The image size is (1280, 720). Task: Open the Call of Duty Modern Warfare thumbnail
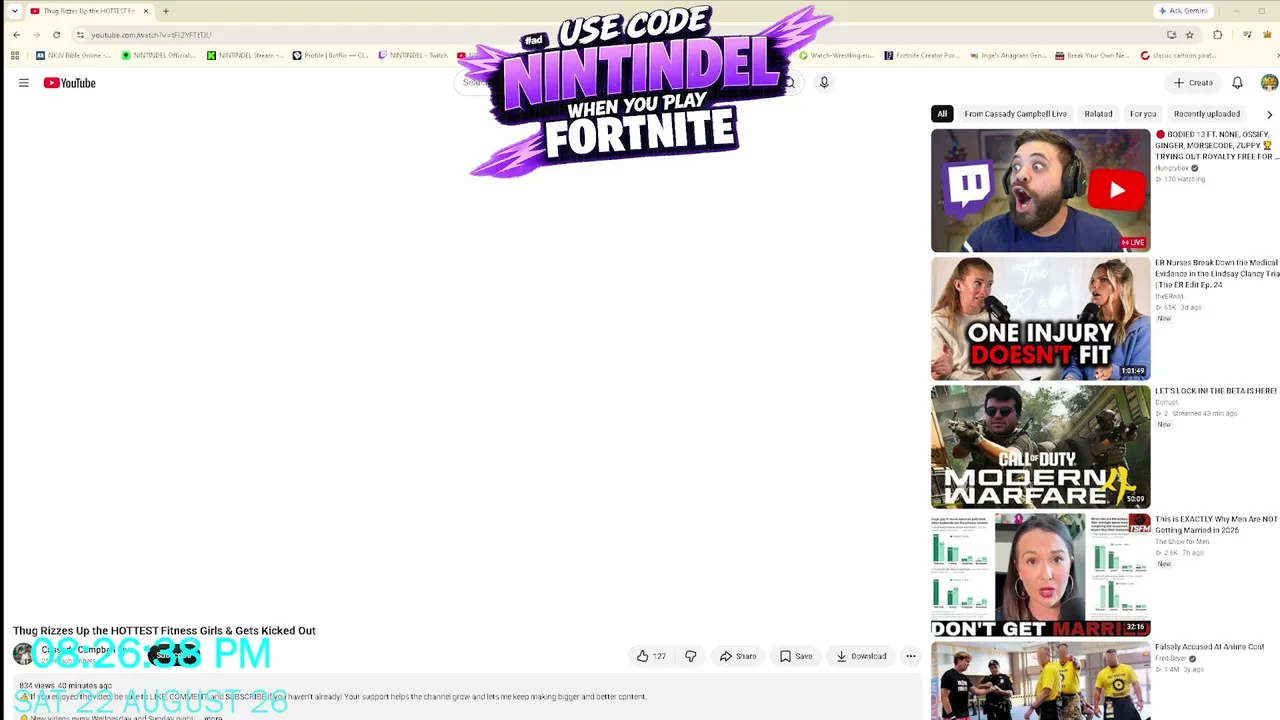click(x=1040, y=447)
